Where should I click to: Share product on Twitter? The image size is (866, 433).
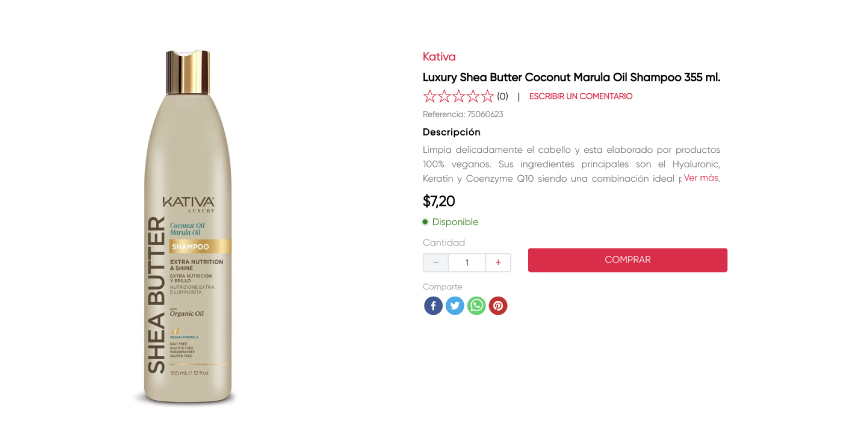[x=455, y=306]
